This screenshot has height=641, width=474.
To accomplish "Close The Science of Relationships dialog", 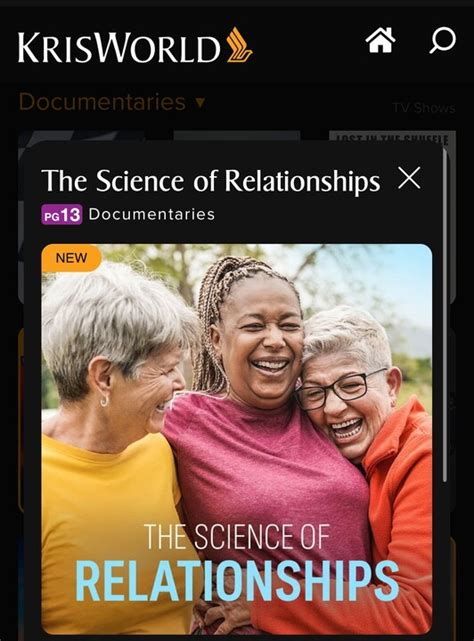I will (x=409, y=178).
